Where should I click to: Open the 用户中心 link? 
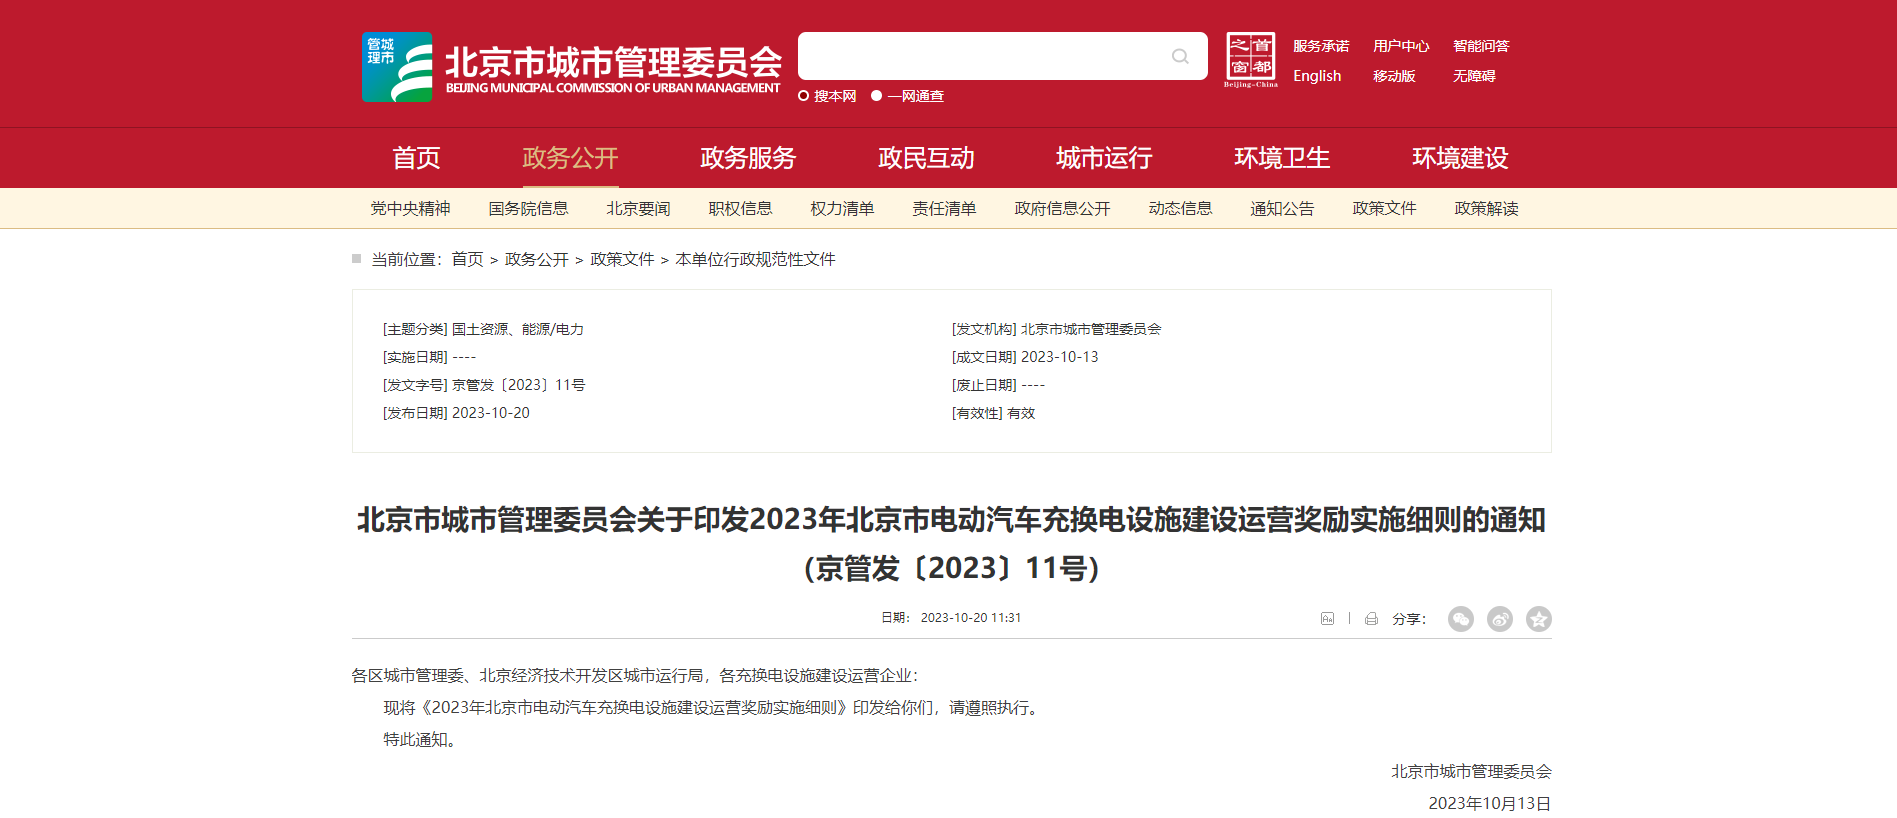tap(1401, 46)
